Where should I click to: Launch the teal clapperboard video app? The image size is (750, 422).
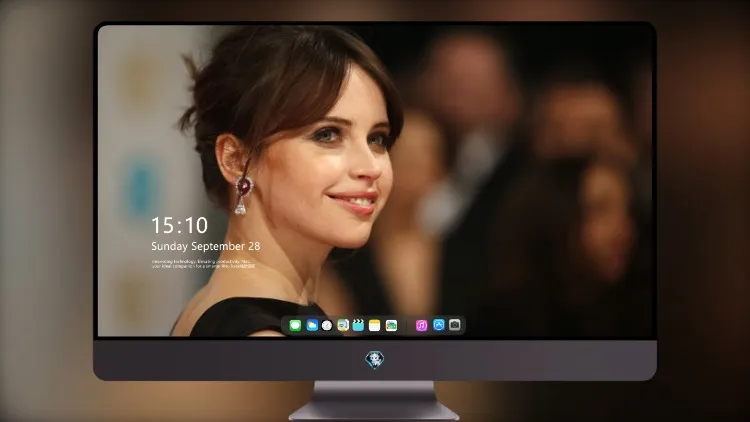point(358,325)
